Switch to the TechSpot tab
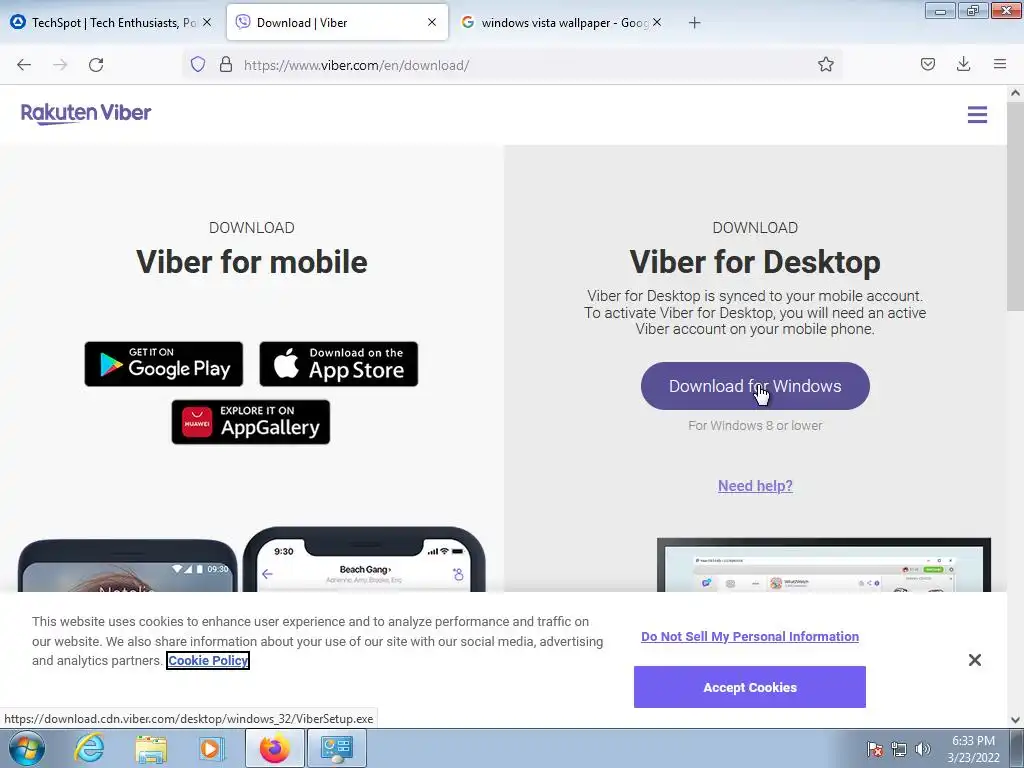 pos(111,23)
